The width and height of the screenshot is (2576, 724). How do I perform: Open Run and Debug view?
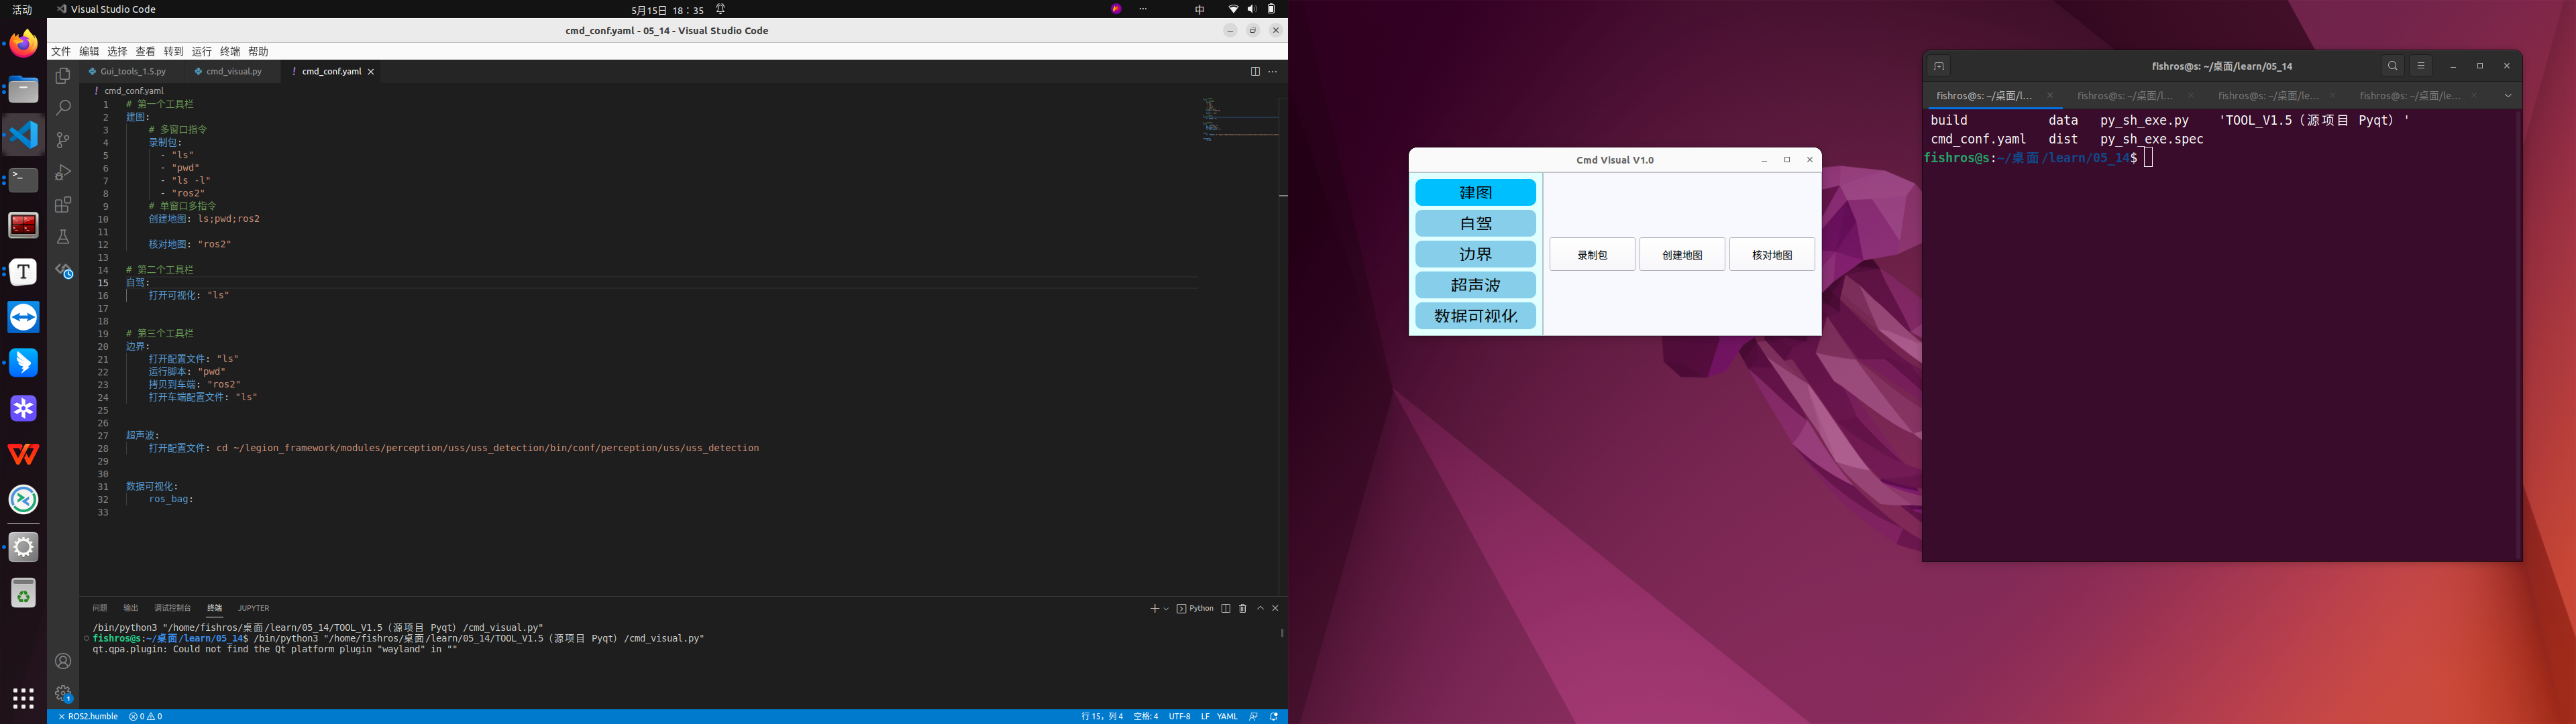pos(63,172)
